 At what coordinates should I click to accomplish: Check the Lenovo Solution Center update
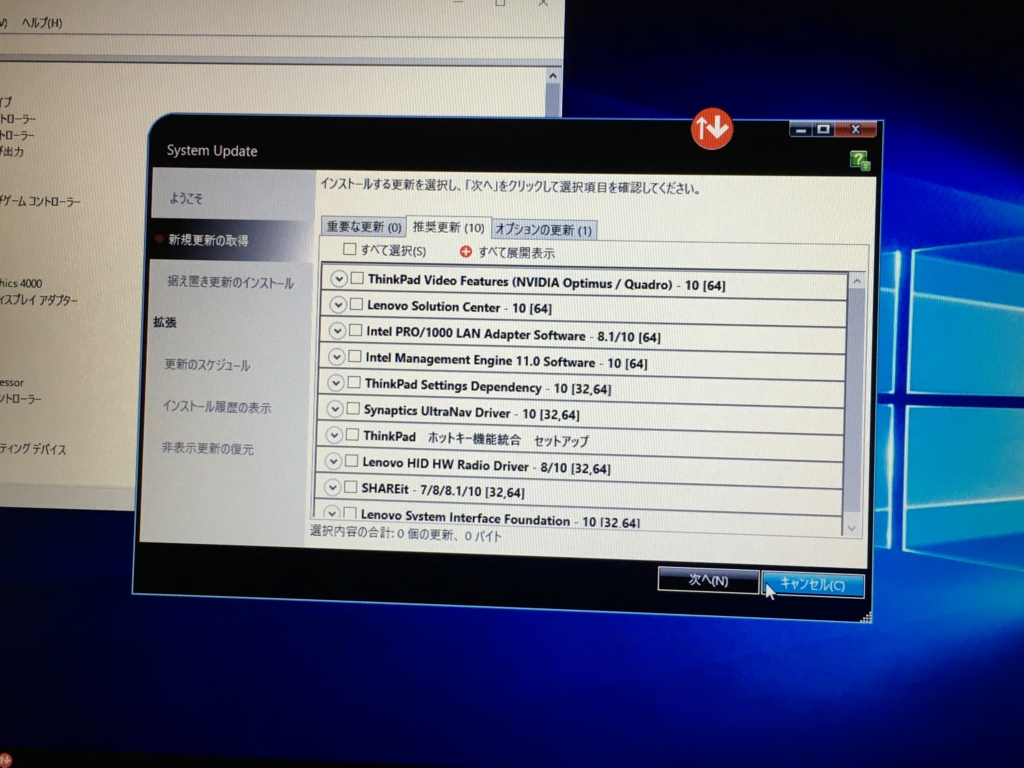pos(355,306)
